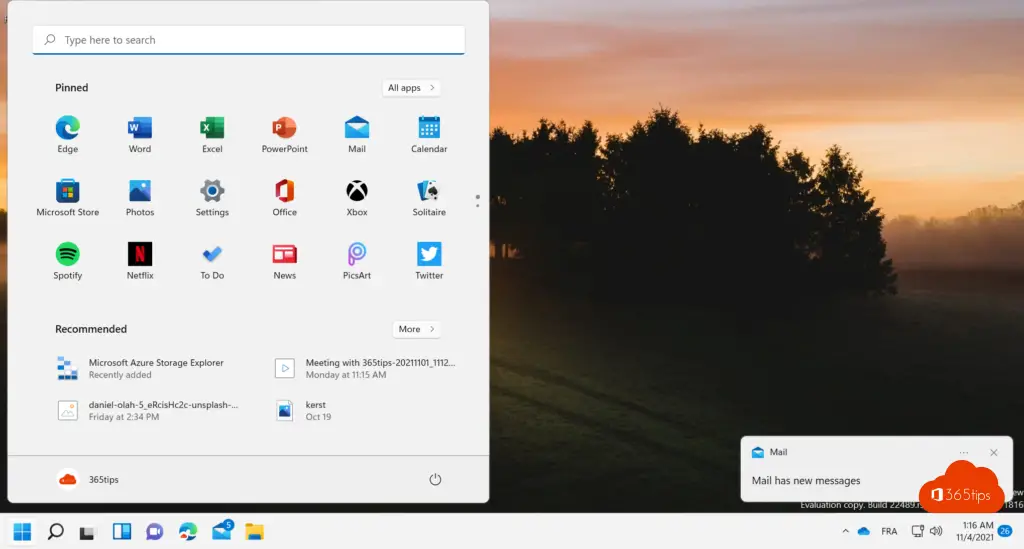
Task: Open Edge from pinned apps
Action: coord(67,134)
